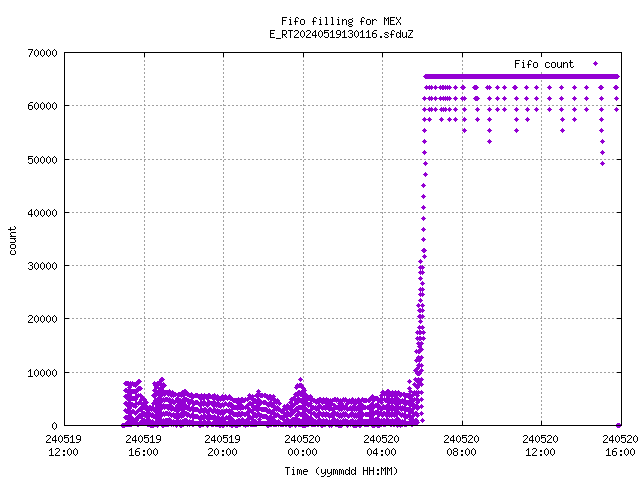Click the '240520 08:00' x-axis label
This screenshot has width=640, height=480.
pyautogui.click(x=462, y=446)
